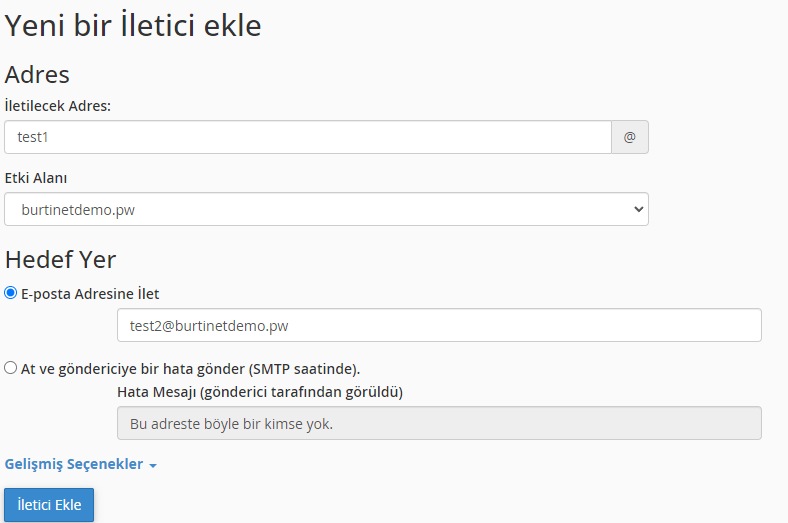The width and height of the screenshot is (788, 523).
Task: Click the "Hedef Yer" section heading
Action: (61, 259)
